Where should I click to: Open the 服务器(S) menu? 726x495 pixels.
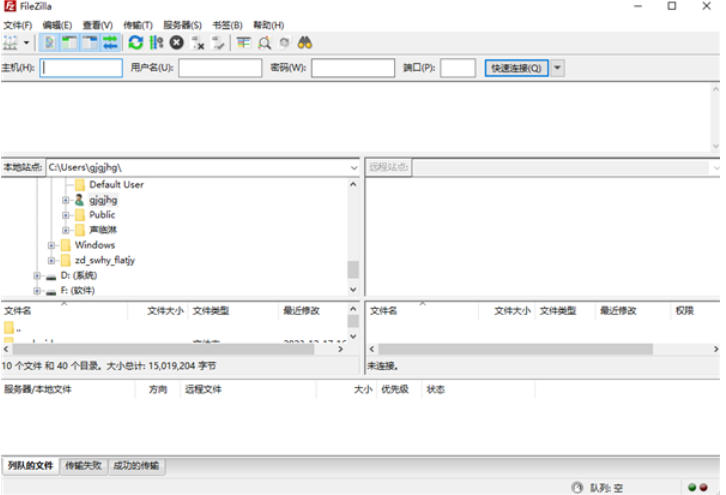coord(182,25)
